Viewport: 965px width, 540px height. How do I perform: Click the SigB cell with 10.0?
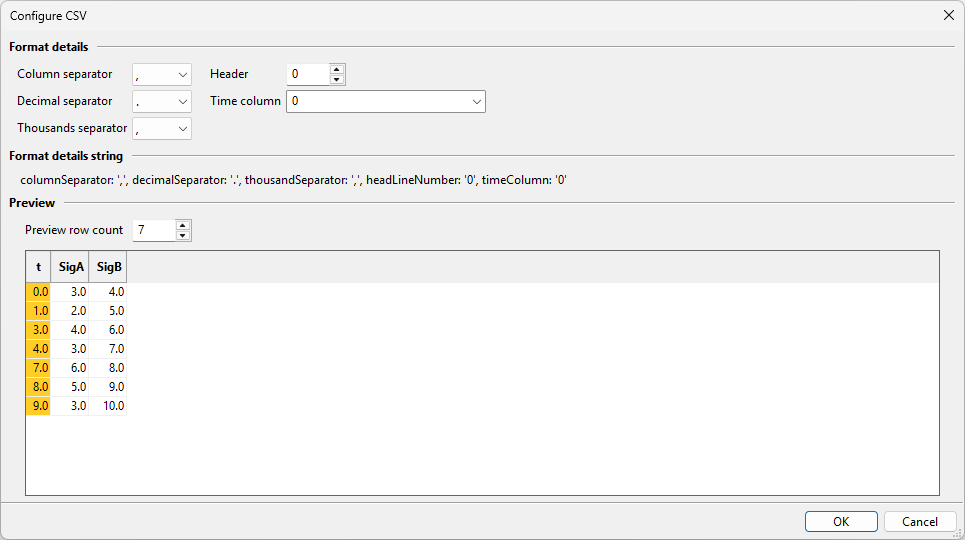click(108, 406)
